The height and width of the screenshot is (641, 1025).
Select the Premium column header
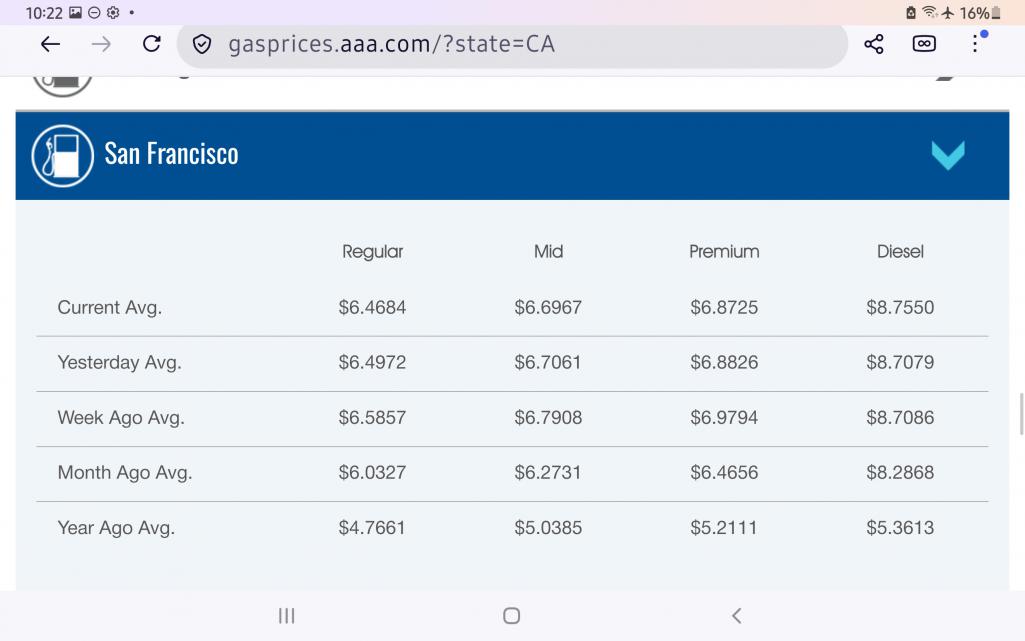pos(724,252)
